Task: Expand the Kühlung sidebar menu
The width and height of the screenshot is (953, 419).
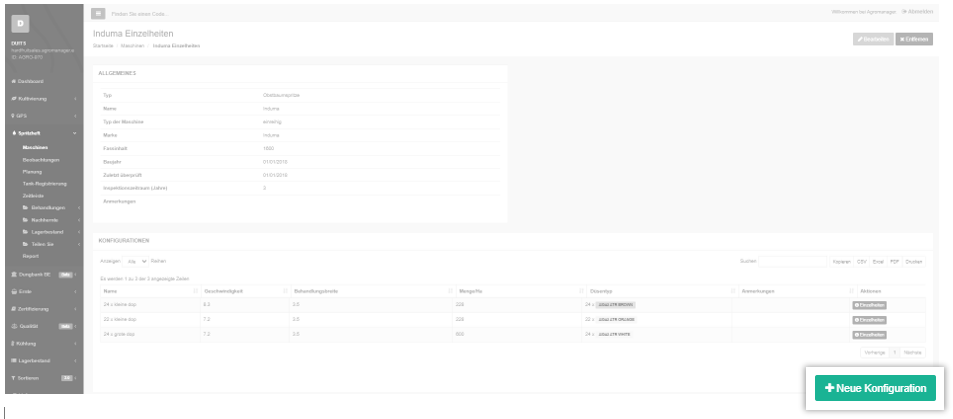Action: pos(44,344)
